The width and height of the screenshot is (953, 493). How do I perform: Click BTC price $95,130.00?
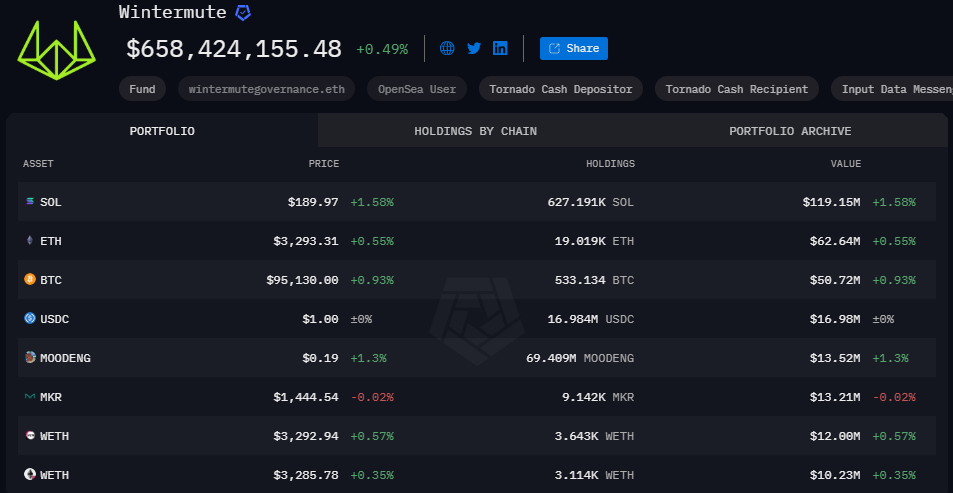point(302,280)
